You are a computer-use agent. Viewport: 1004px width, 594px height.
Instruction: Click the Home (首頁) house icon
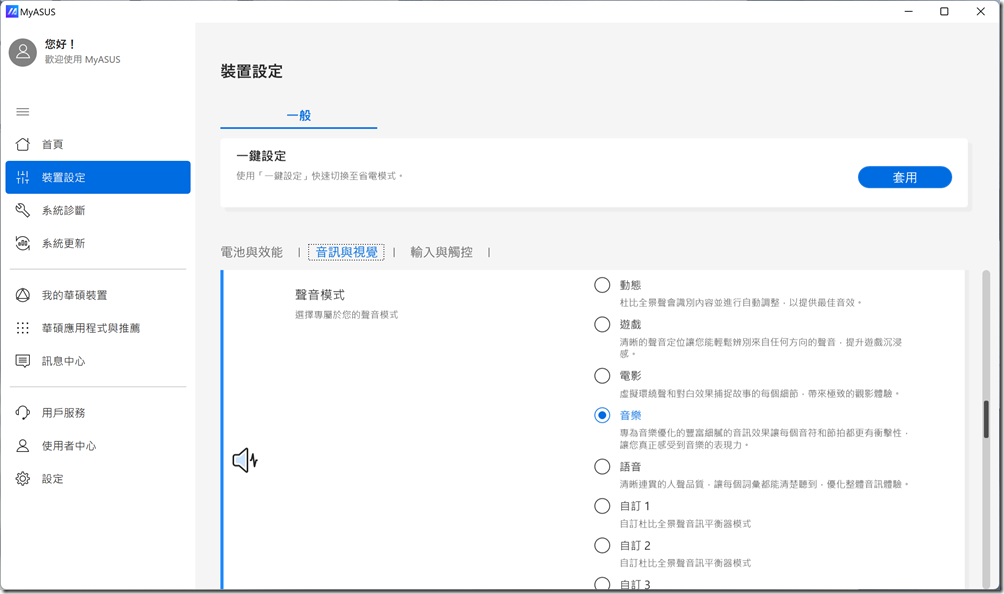(x=23, y=144)
